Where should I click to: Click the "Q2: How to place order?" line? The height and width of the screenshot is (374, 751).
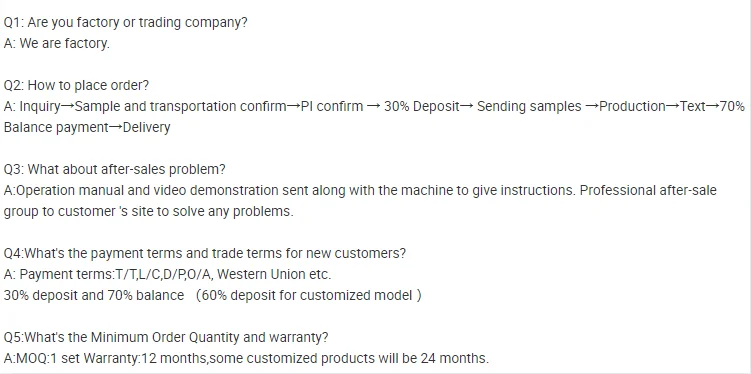[76, 86]
